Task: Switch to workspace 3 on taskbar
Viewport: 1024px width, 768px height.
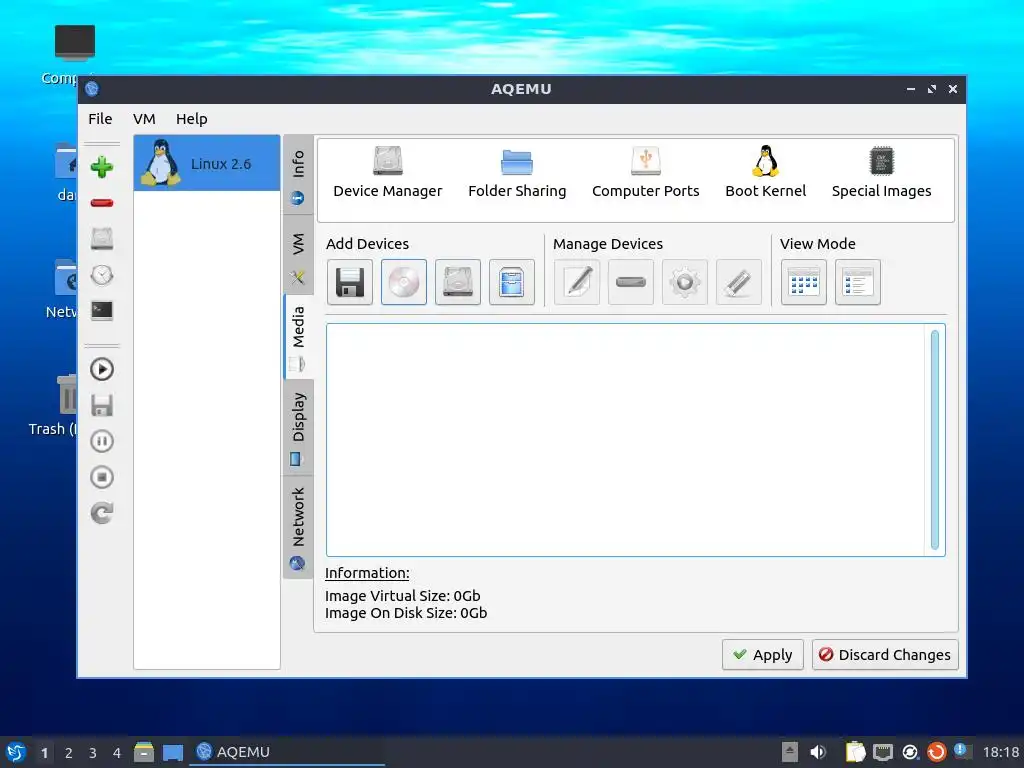Action: pyautogui.click(x=93, y=752)
